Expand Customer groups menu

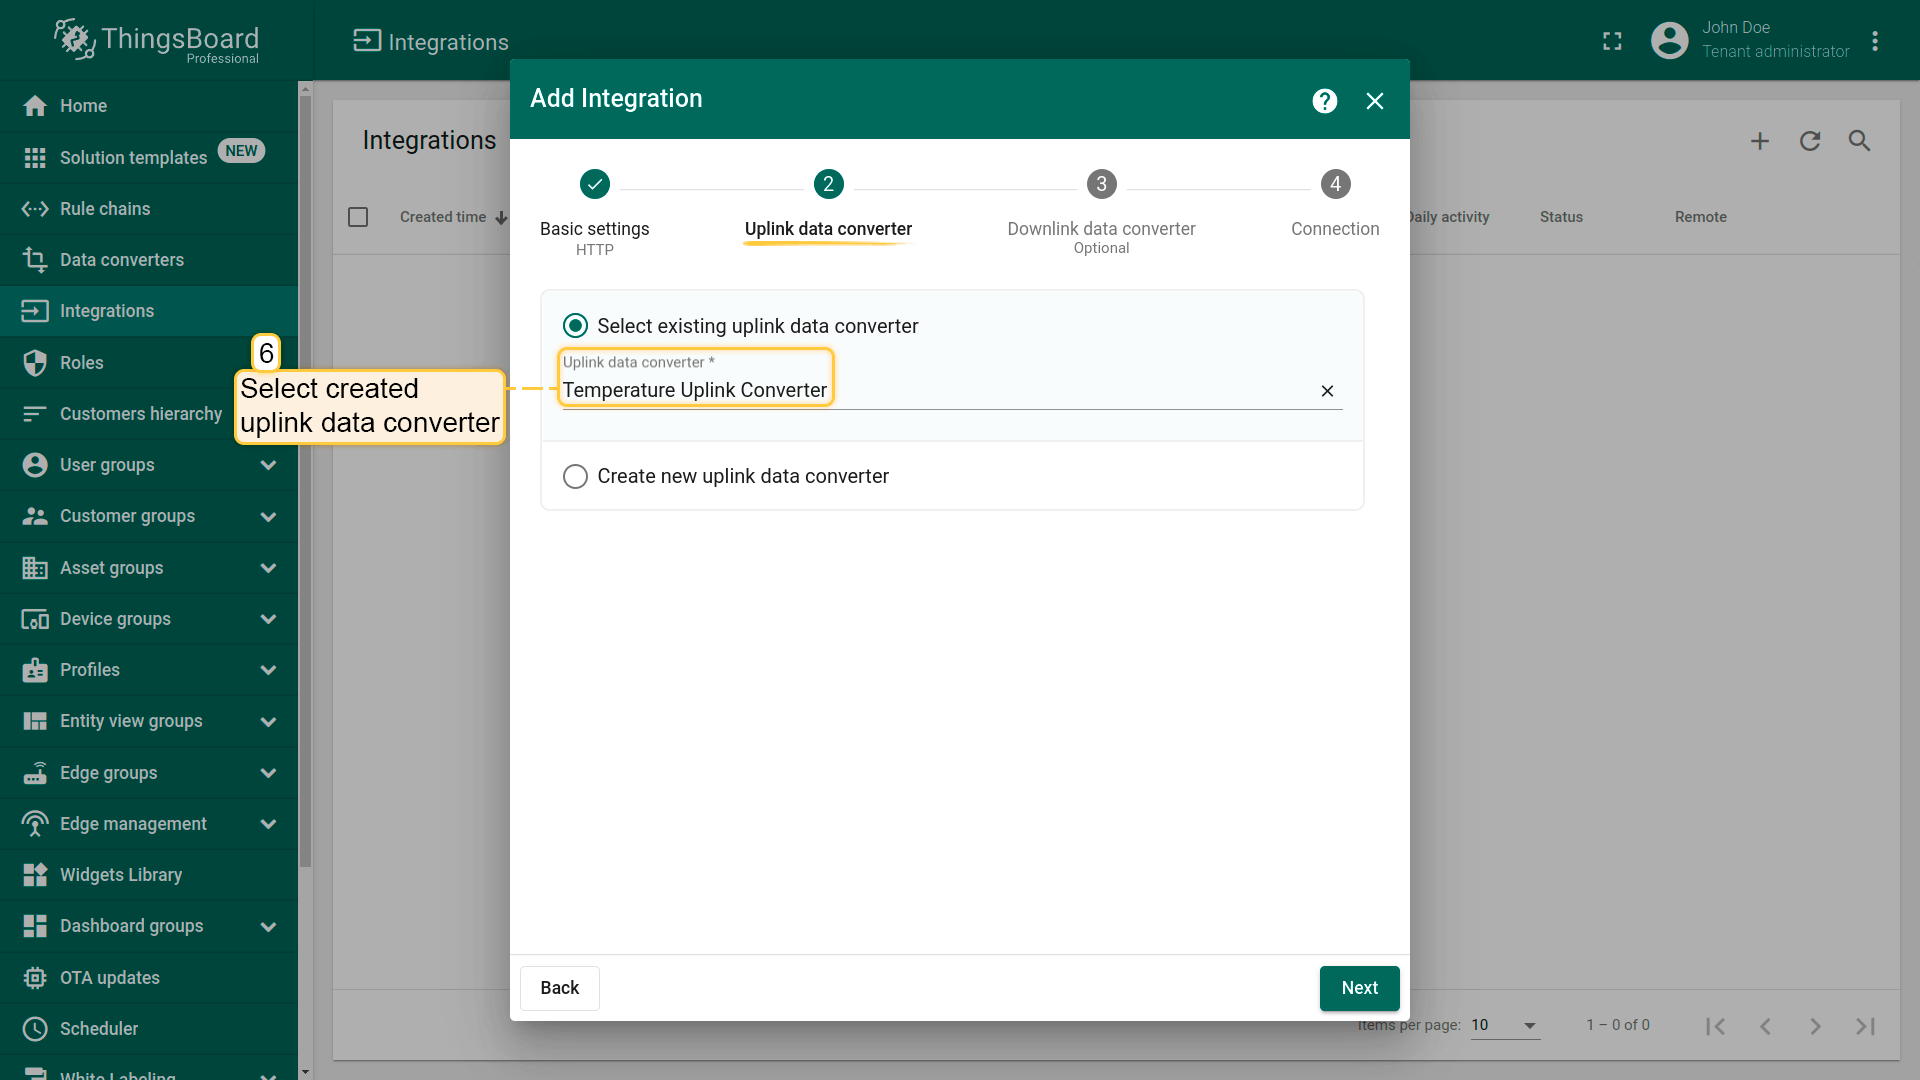268,516
